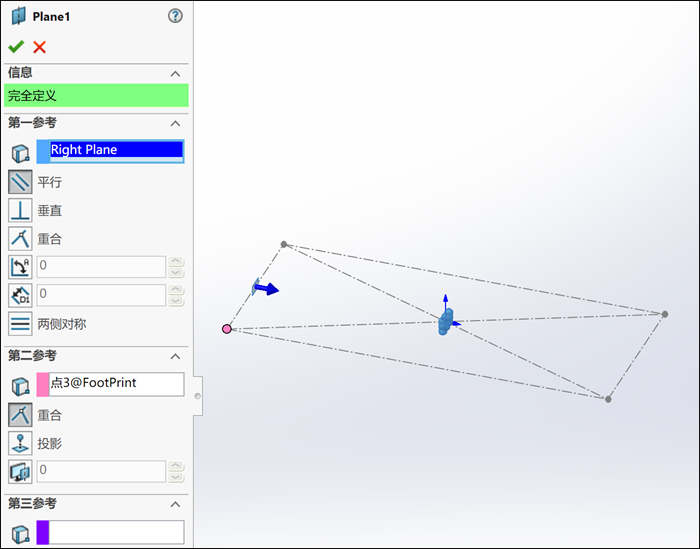Click the third reference selection field
The image size is (700, 549).
(117, 532)
